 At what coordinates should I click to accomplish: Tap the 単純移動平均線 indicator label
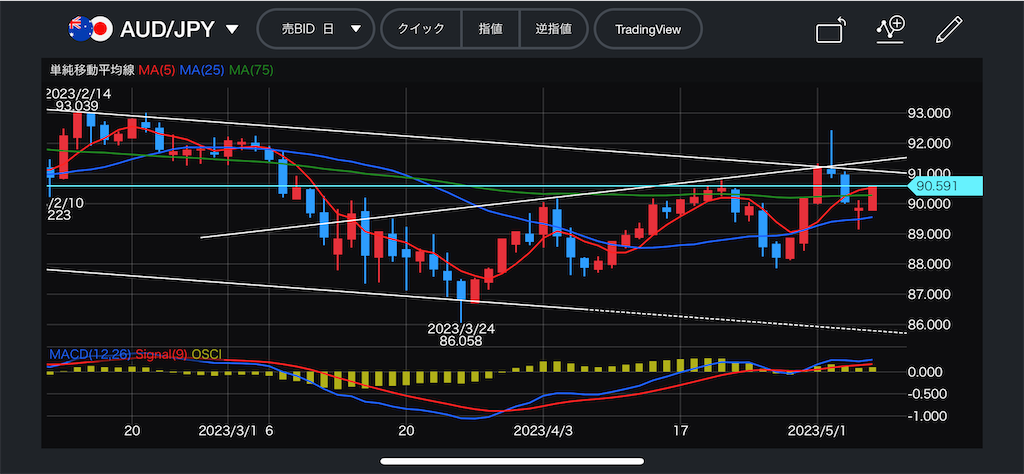92,70
